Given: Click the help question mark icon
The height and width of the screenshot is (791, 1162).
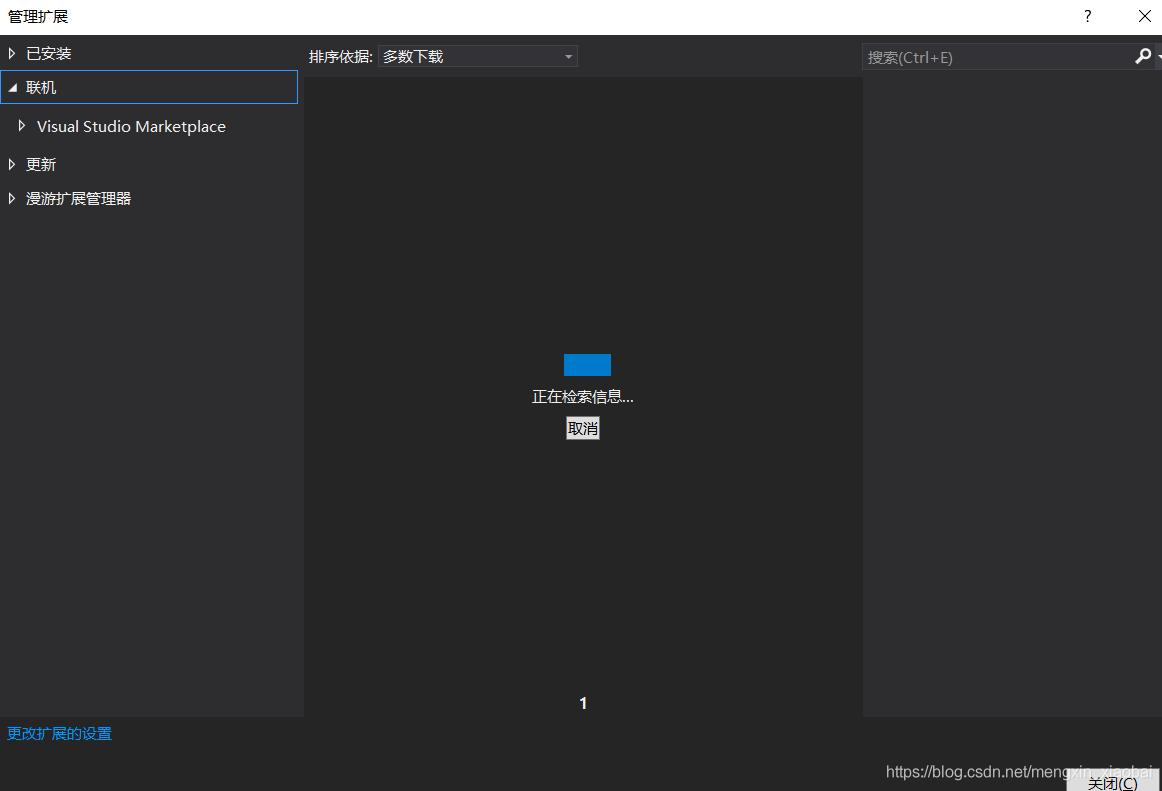Looking at the screenshot, I should click(x=1087, y=16).
